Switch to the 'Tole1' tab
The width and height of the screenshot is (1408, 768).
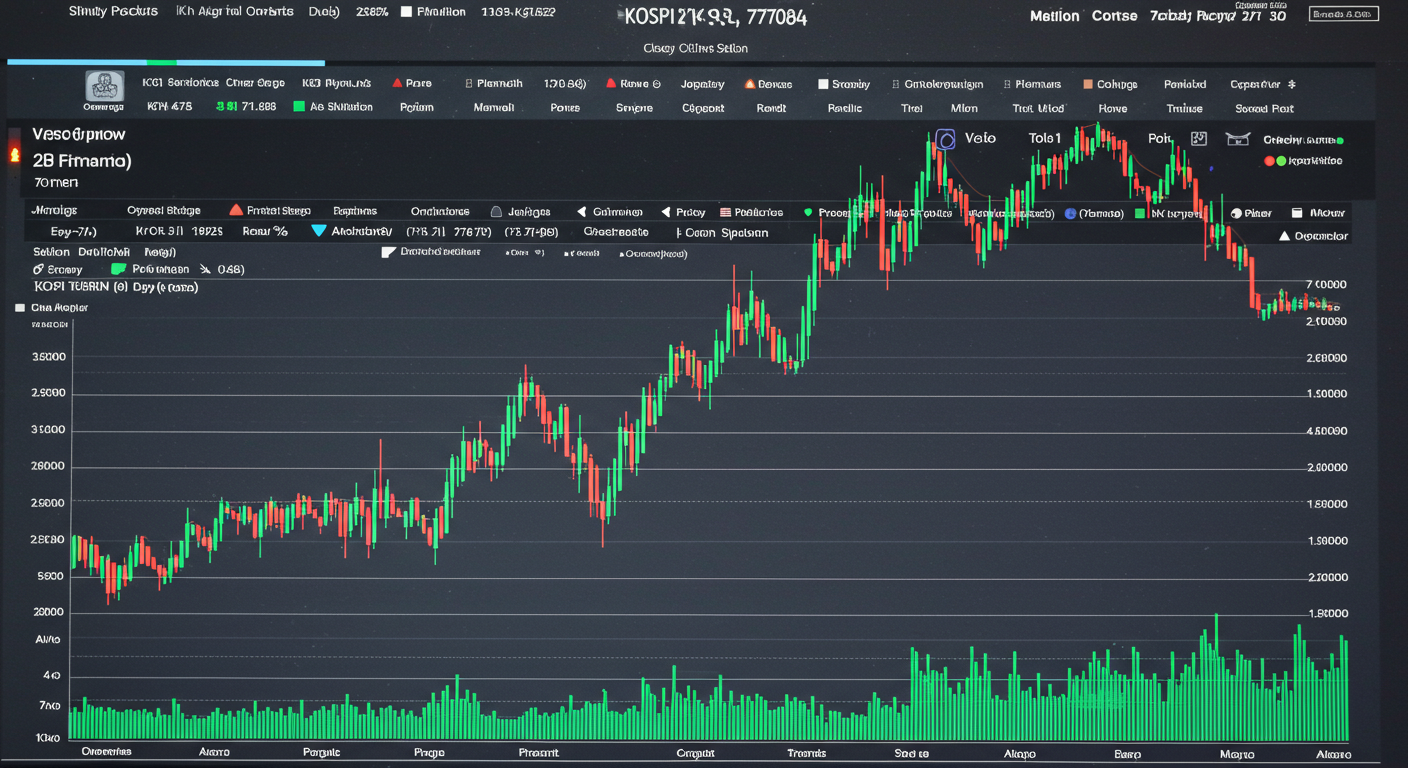pyautogui.click(x=1045, y=138)
